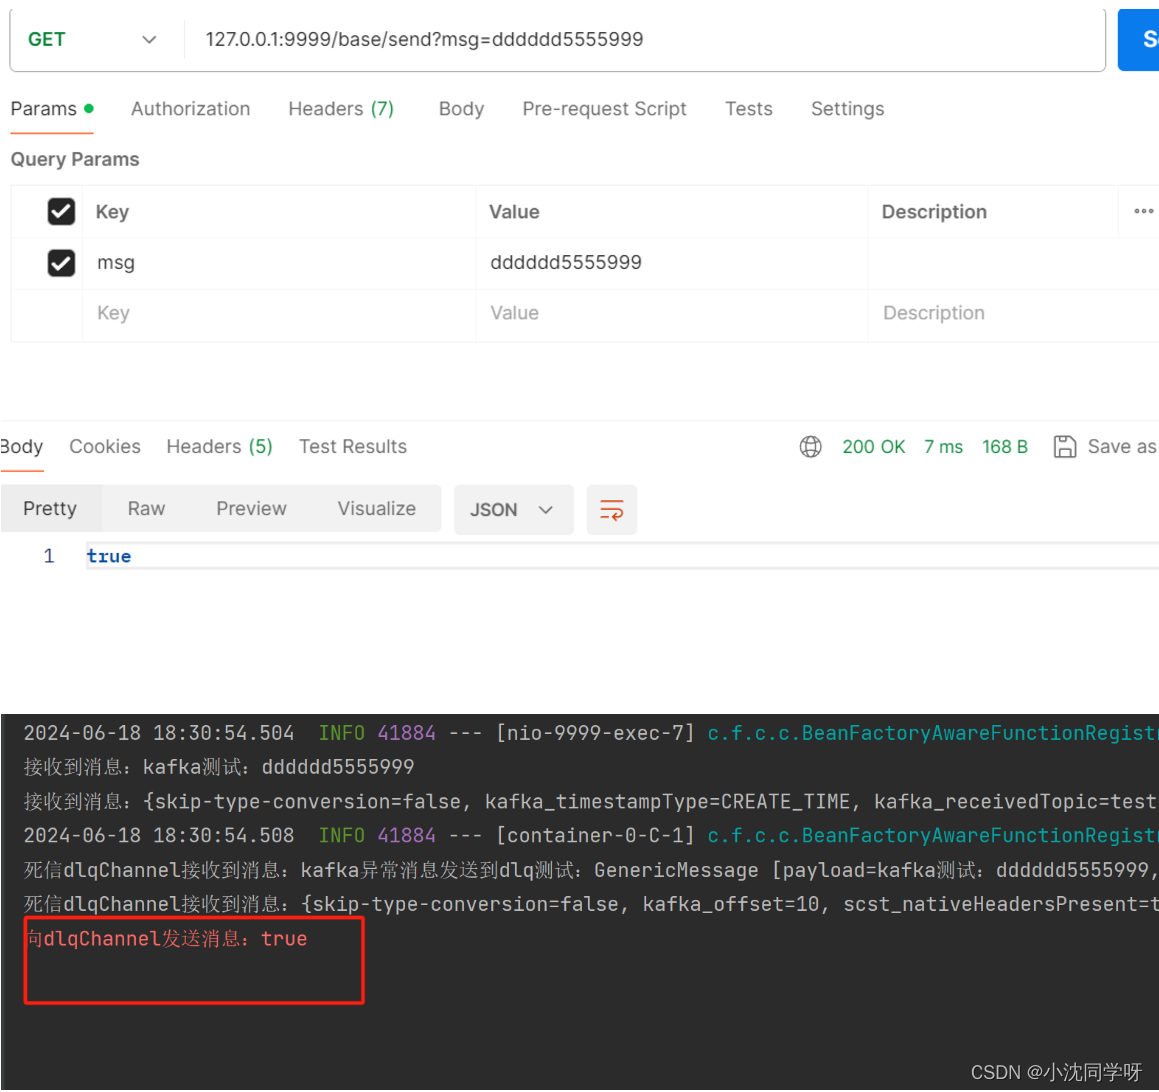Click the 200 OK status indicator

click(x=873, y=446)
